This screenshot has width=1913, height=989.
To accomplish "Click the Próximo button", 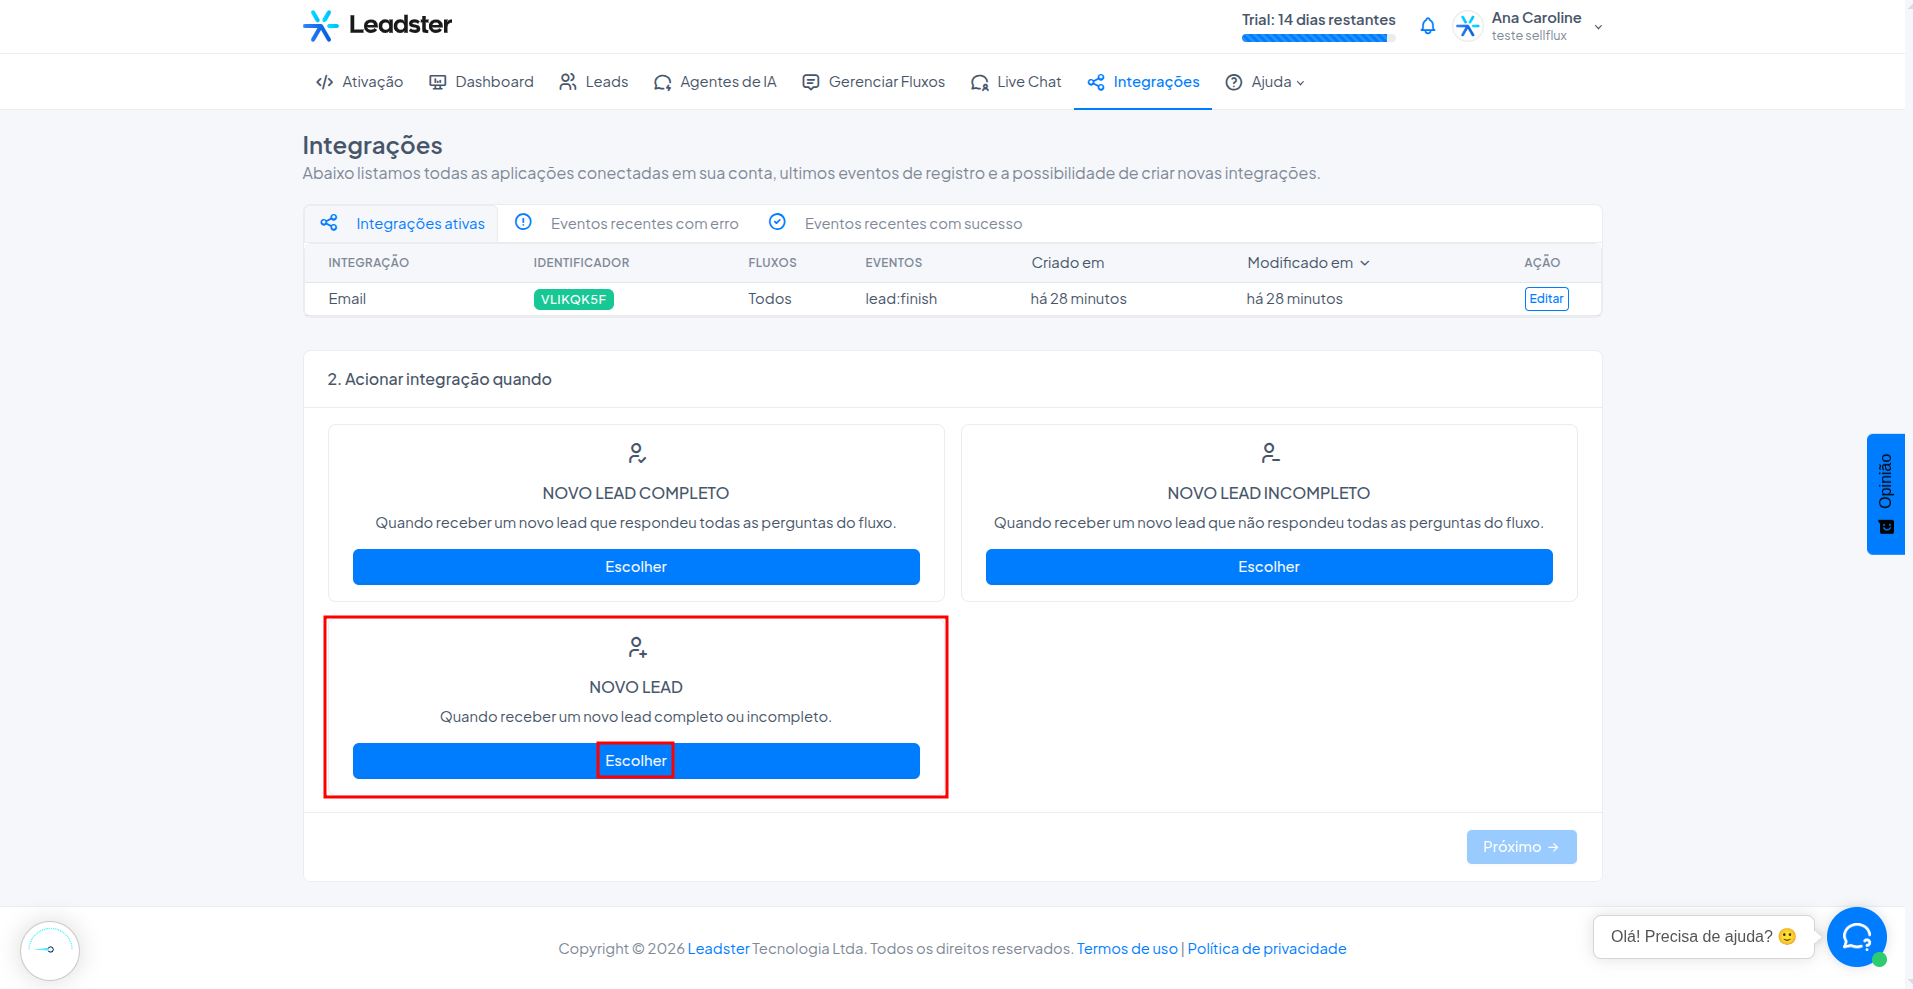I will click(1521, 847).
